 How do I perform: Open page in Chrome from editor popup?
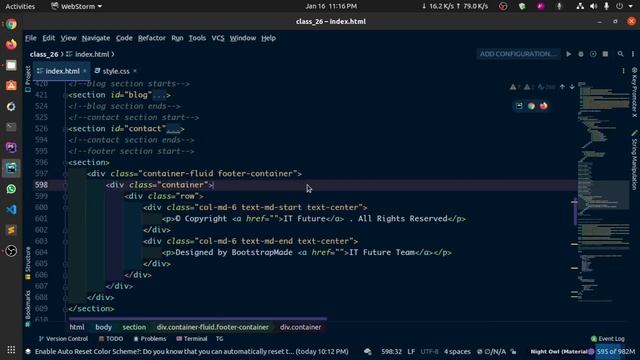(531, 106)
